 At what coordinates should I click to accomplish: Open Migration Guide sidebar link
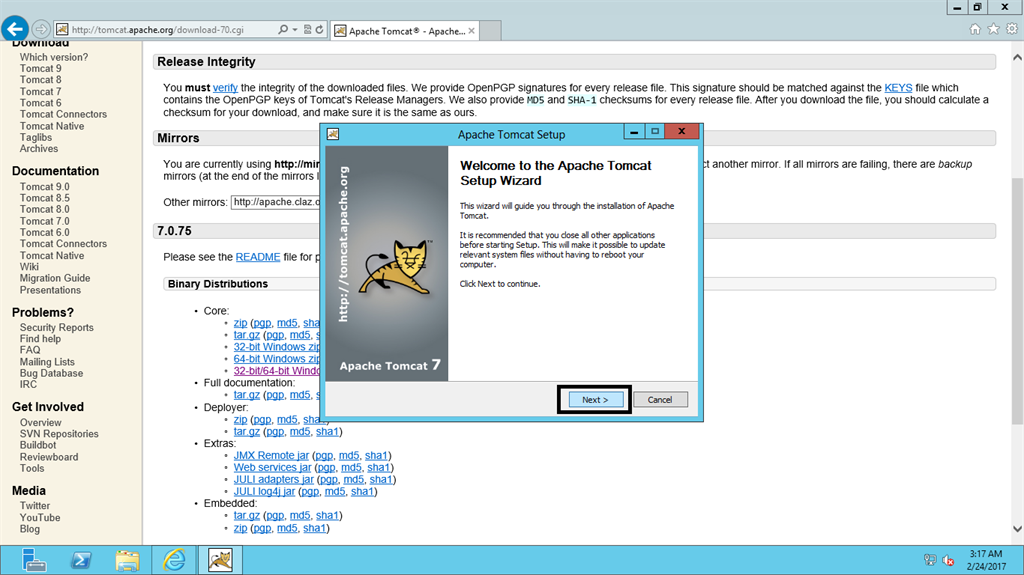tap(55, 278)
